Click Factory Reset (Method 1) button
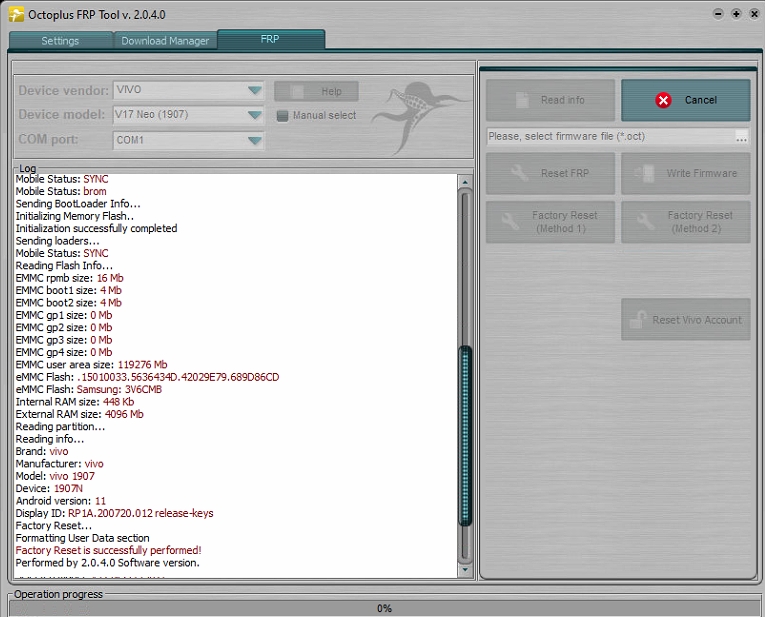This screenshot has width=765, height=617. pos(550,222)
